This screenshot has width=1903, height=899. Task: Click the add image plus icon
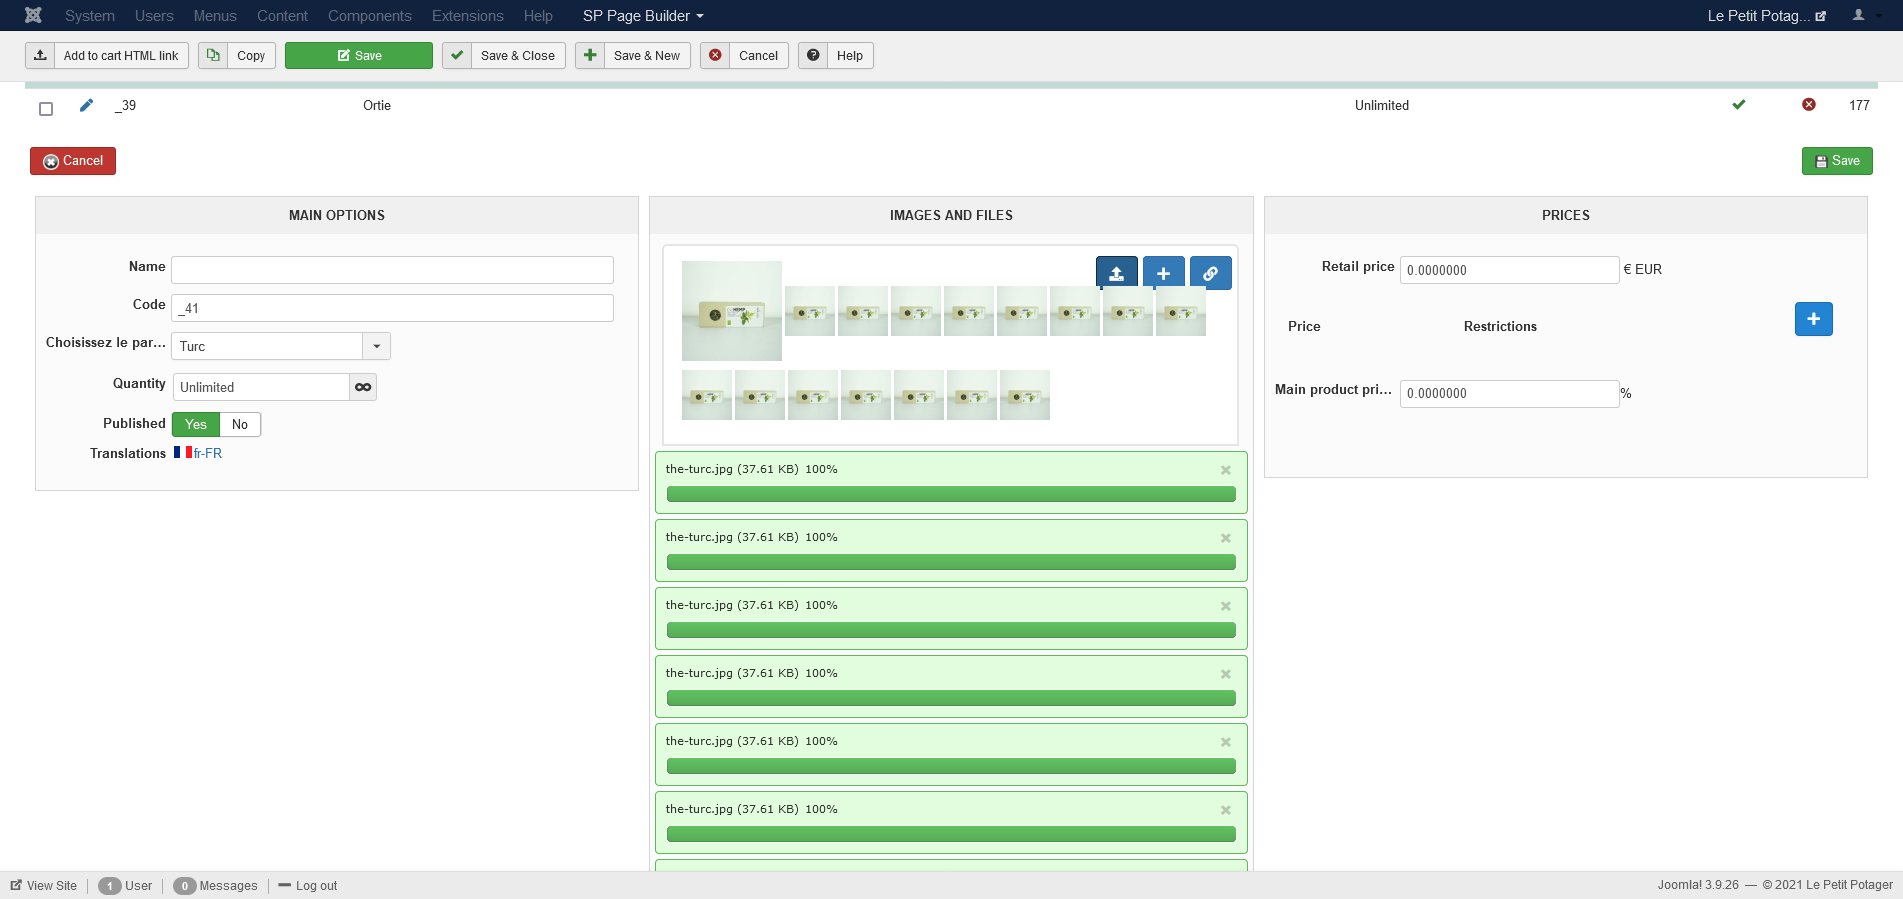click(x=1163, y=273)
